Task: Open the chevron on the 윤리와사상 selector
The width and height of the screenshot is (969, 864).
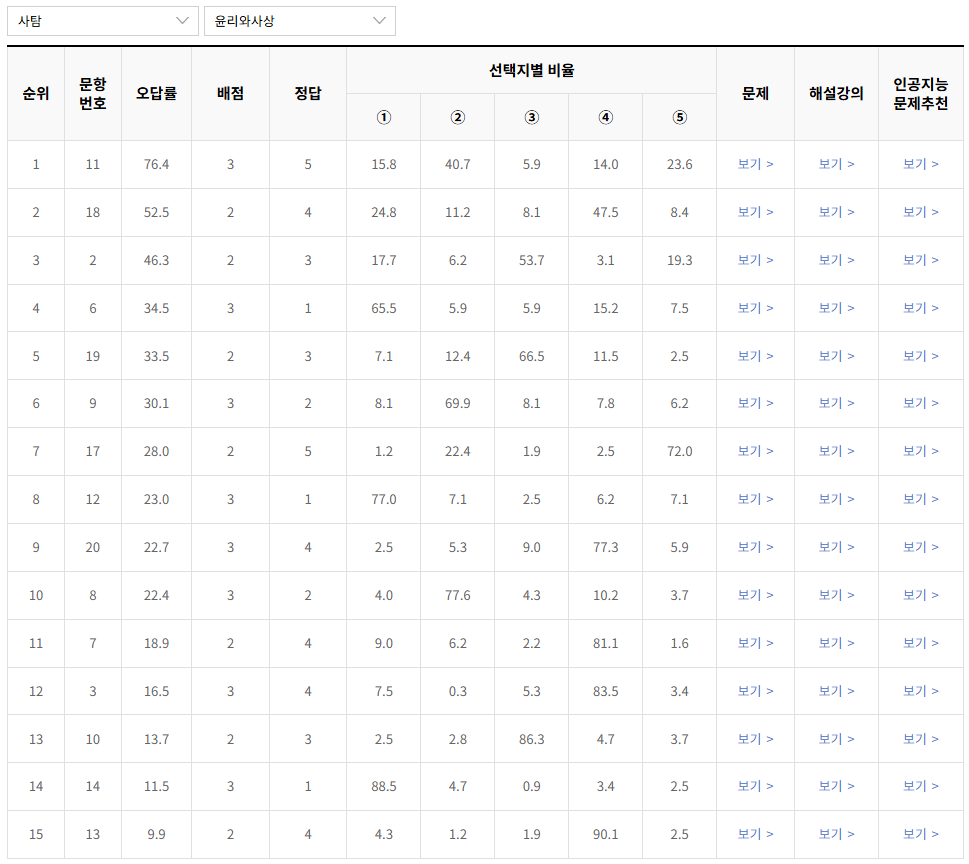Action: [378, 20]
